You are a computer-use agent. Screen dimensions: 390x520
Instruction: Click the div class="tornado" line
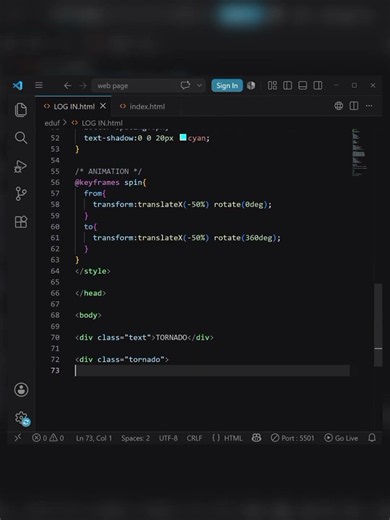click(122, 359)
